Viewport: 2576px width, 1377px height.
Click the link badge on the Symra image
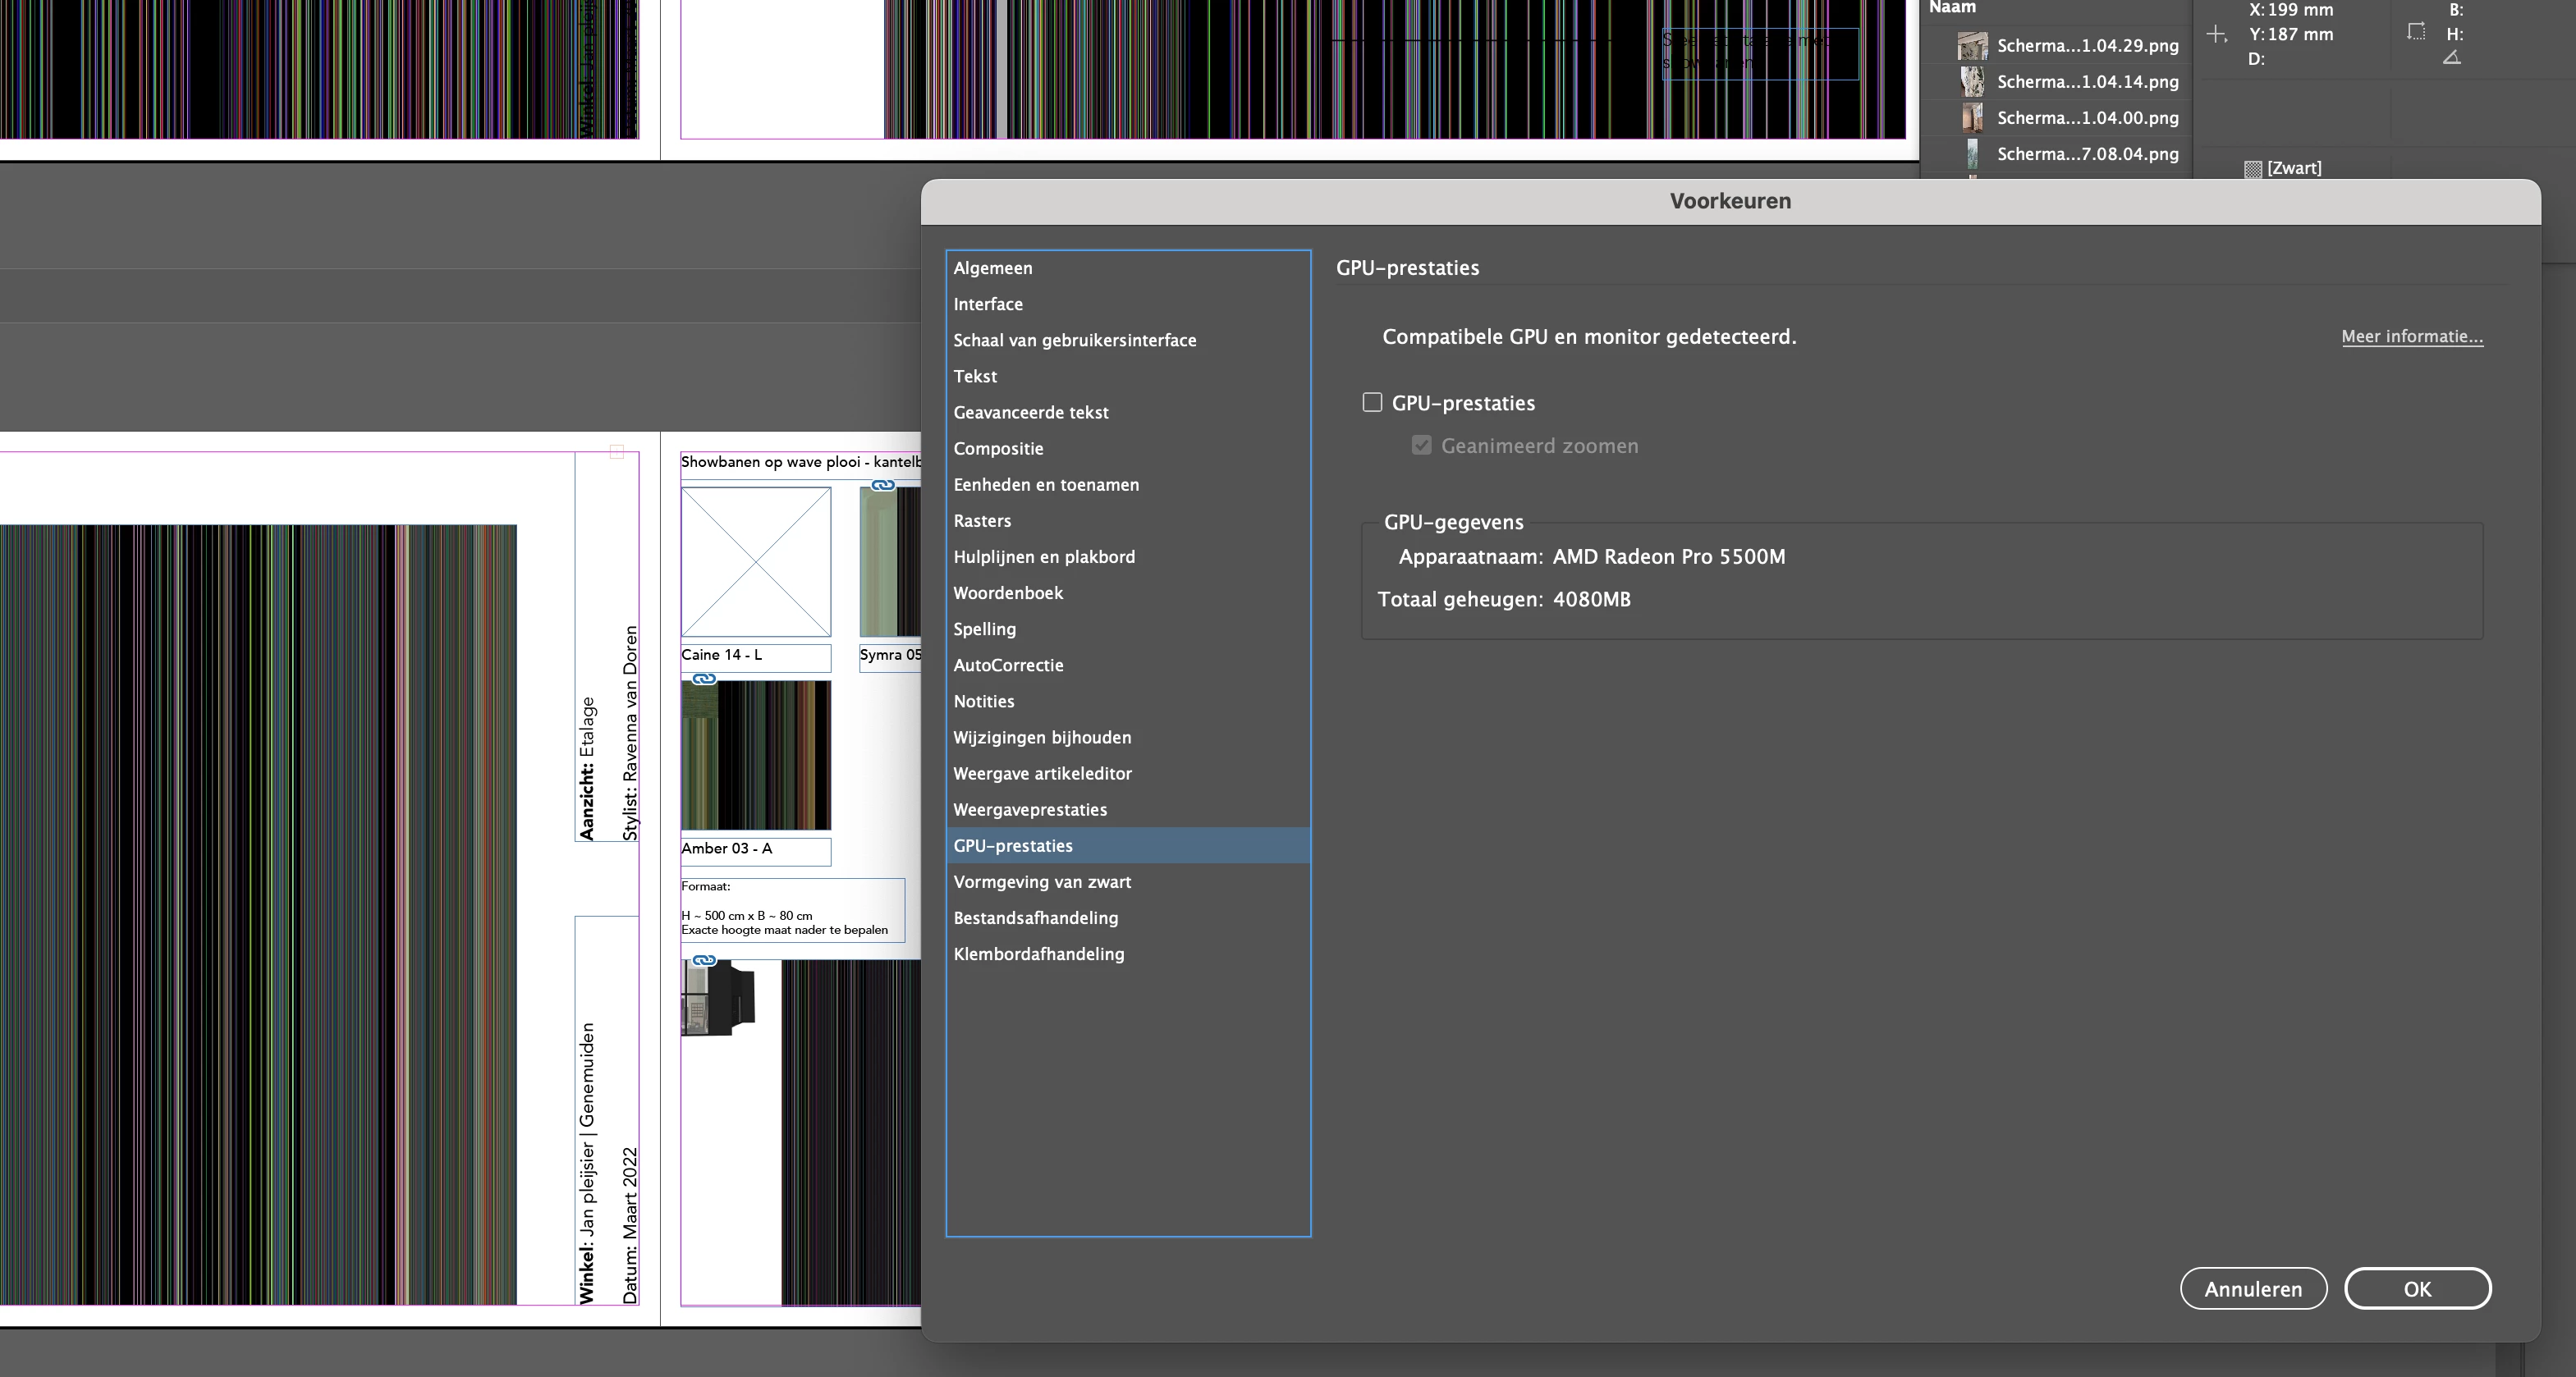[882, 486]
